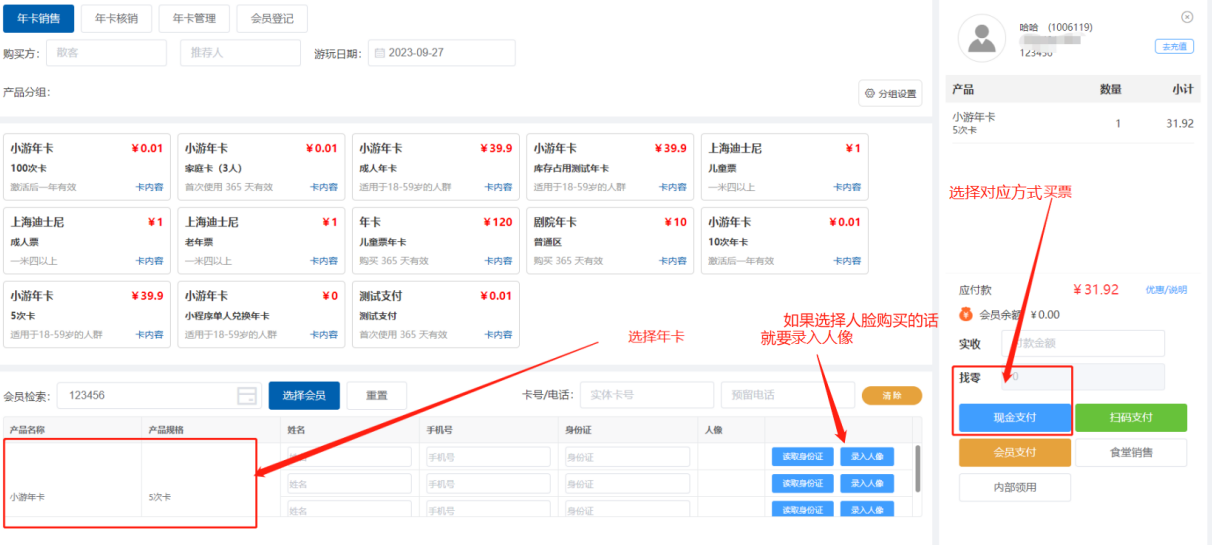Close the member info panel with the X icon

pyautogui.click(x=1187, y=17)
